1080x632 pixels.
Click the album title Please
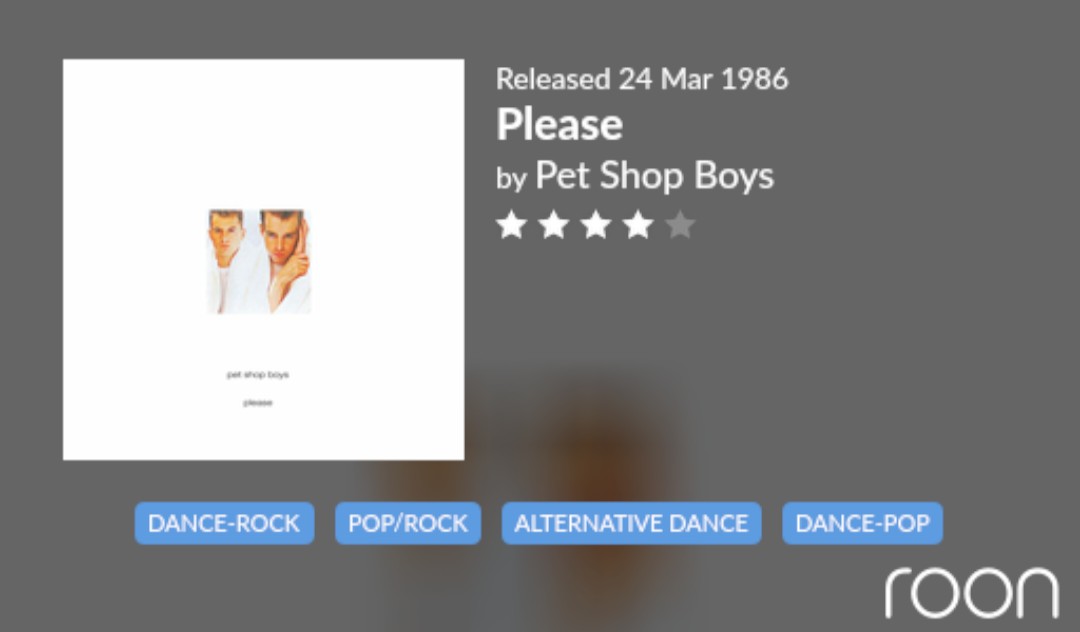(559, 125)
